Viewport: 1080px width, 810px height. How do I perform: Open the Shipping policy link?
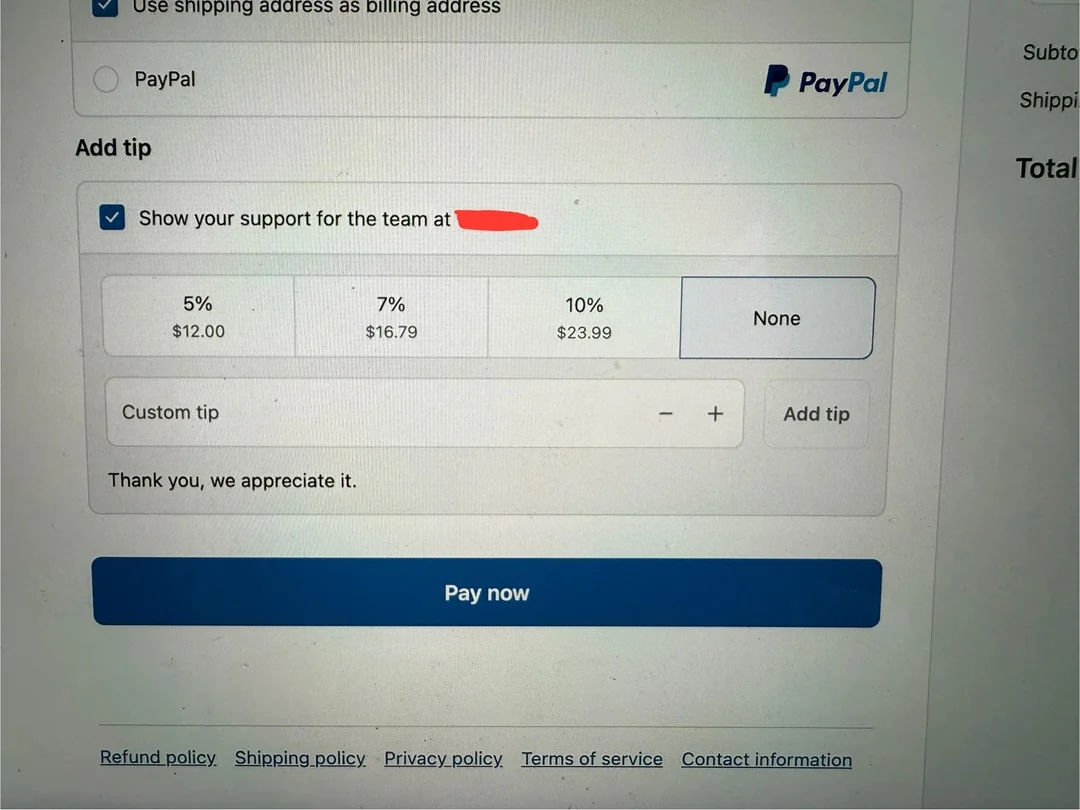[300, 758]
